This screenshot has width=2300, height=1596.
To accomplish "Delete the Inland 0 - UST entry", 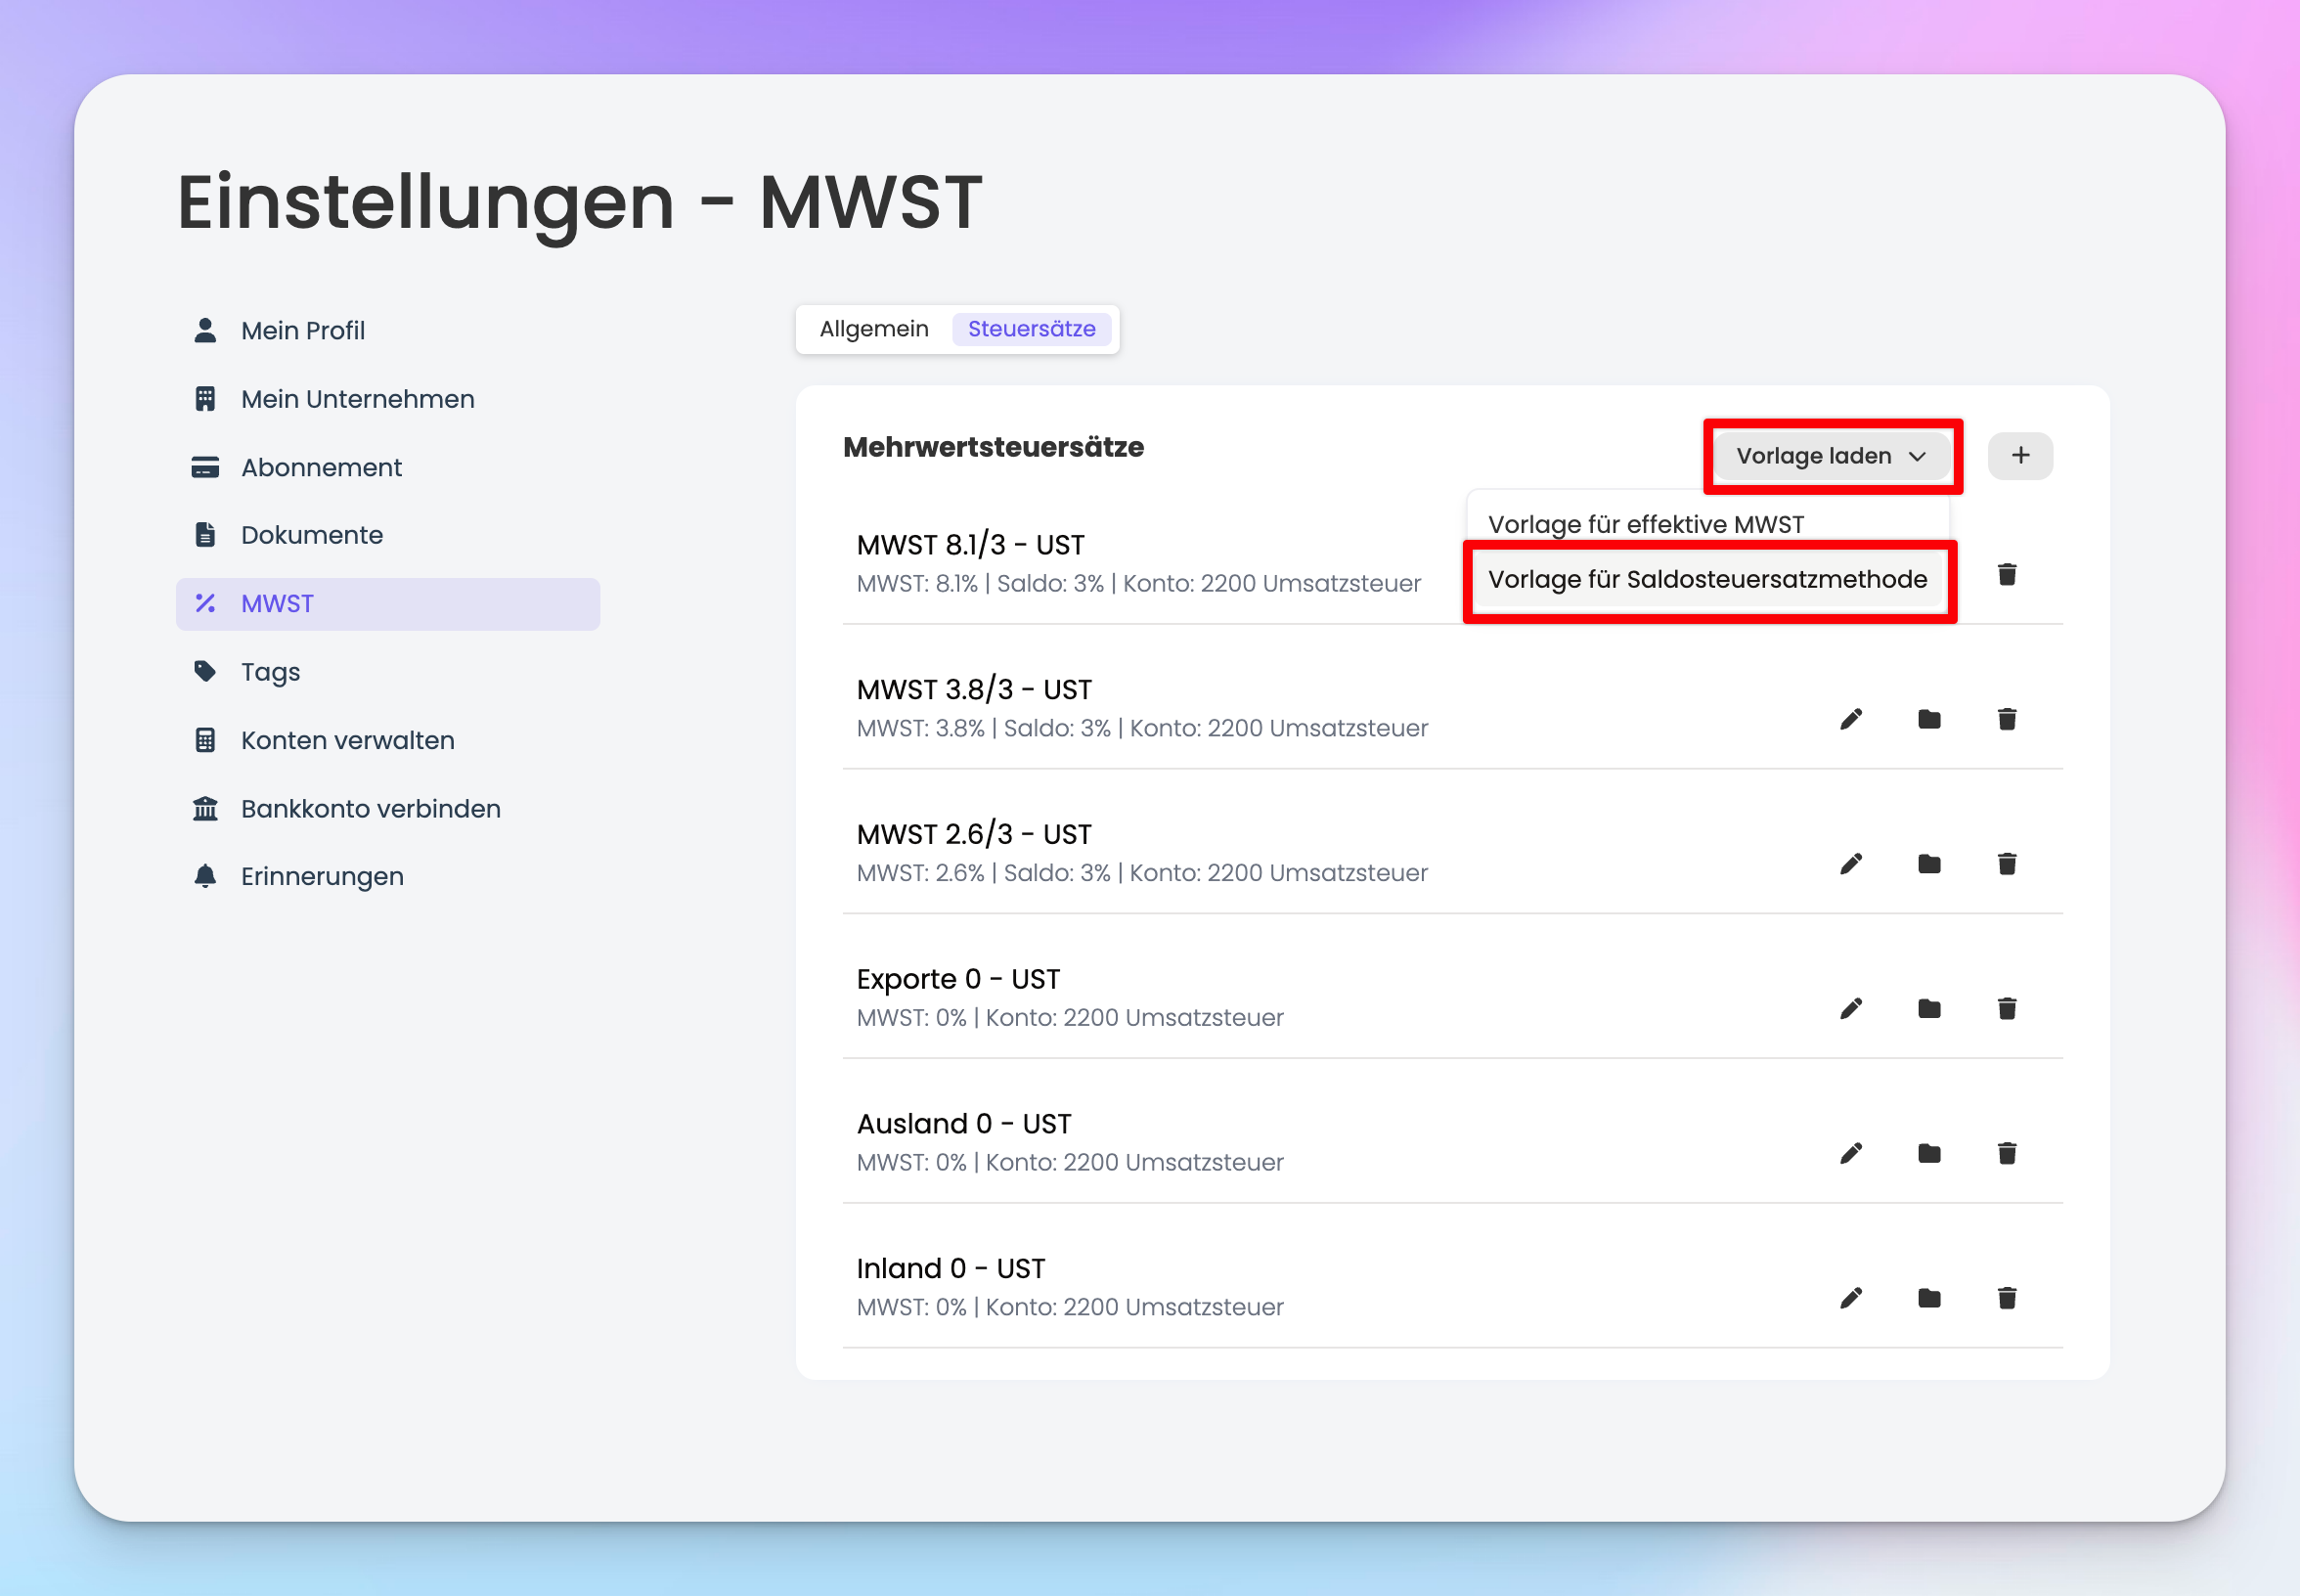I will tap(2006, 1298).
